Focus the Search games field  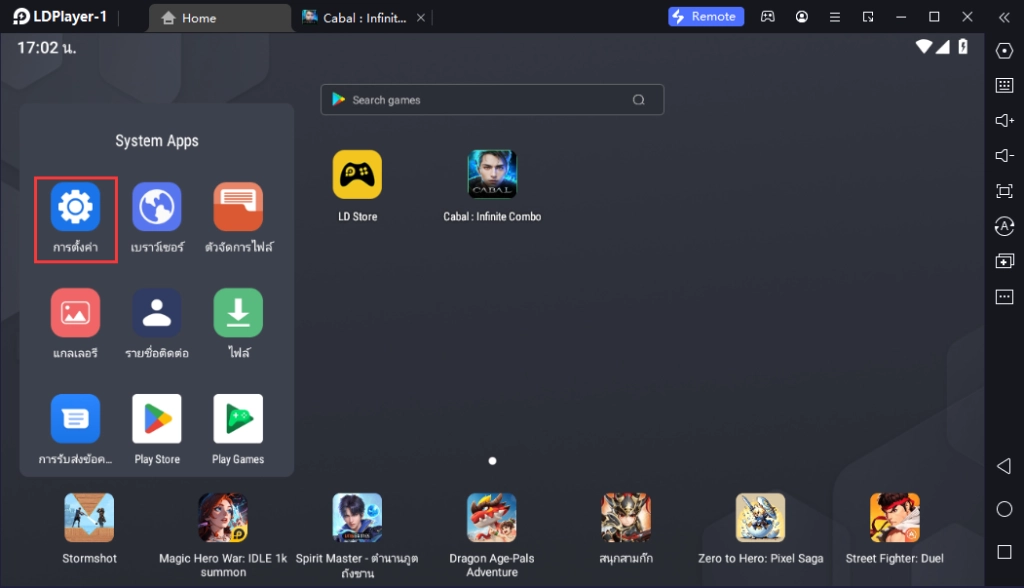coord(492,99)
